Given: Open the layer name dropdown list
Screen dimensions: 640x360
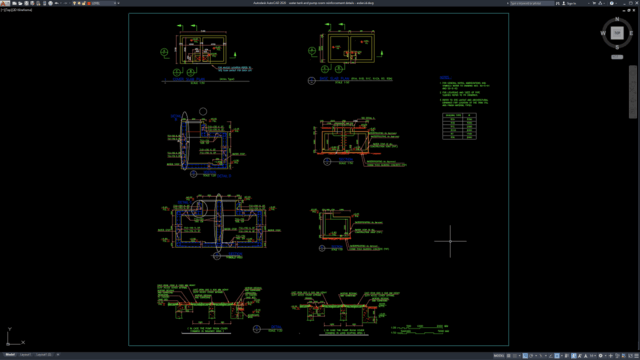Looking at the screenshot, I should [103, 3].
